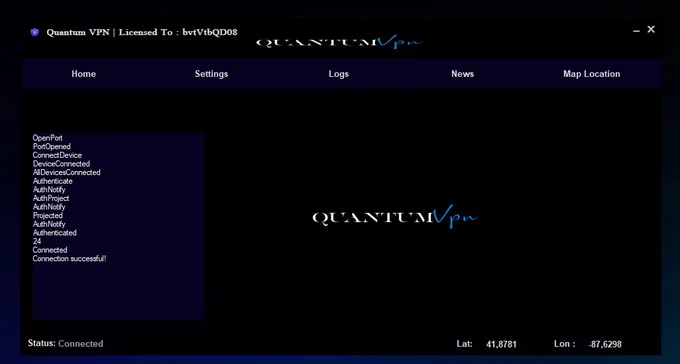The image size is (680, 364).
Task: Select the Connection successful! log line
Action: [x=69, y=259]
